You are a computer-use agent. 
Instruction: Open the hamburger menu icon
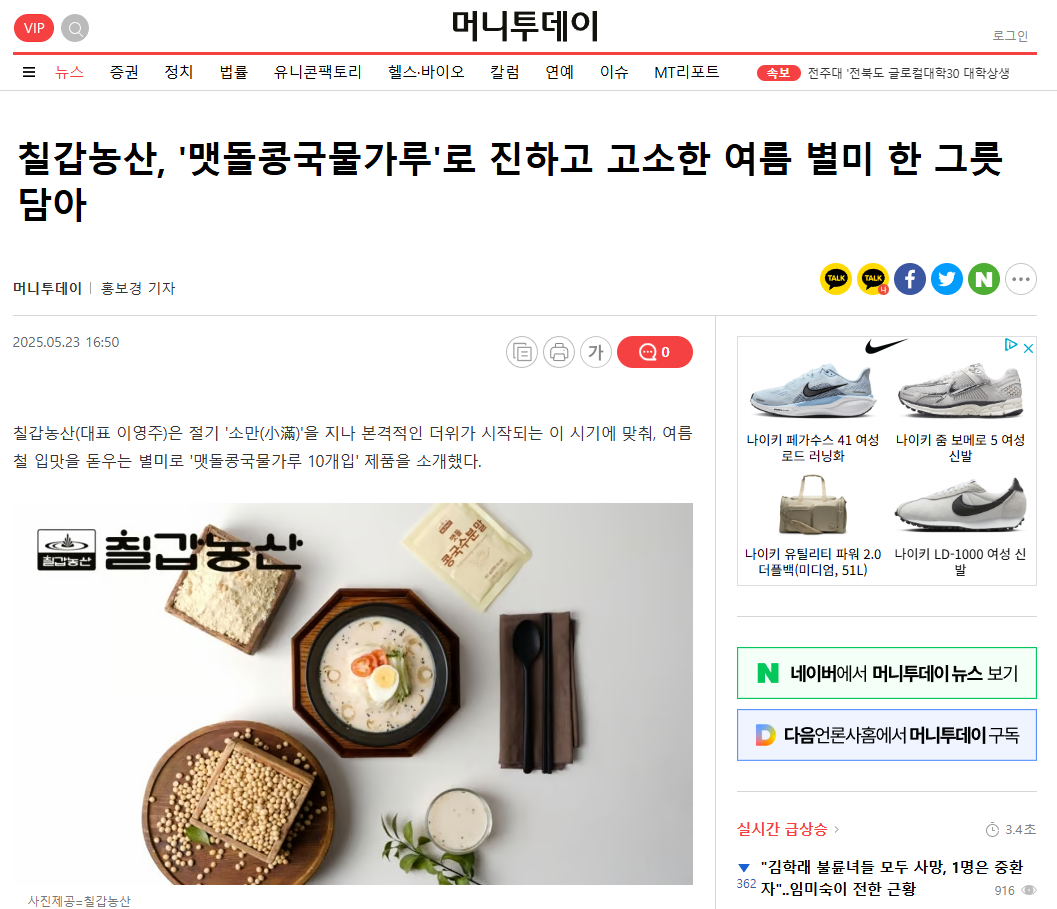[29, 72]
